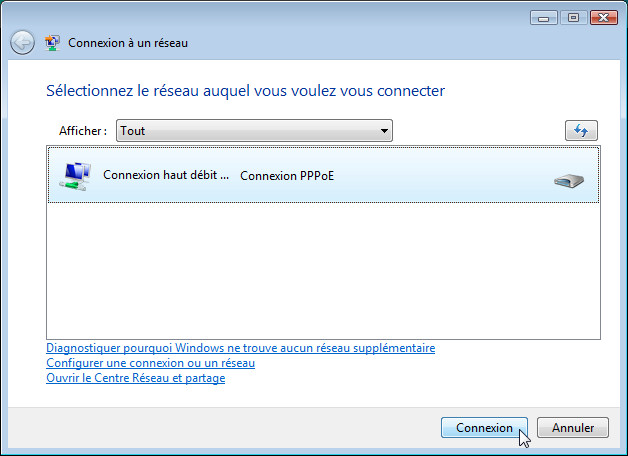Screen dimensions: 628x456
Task: Close the window with the red X
Action: (604, 18)
